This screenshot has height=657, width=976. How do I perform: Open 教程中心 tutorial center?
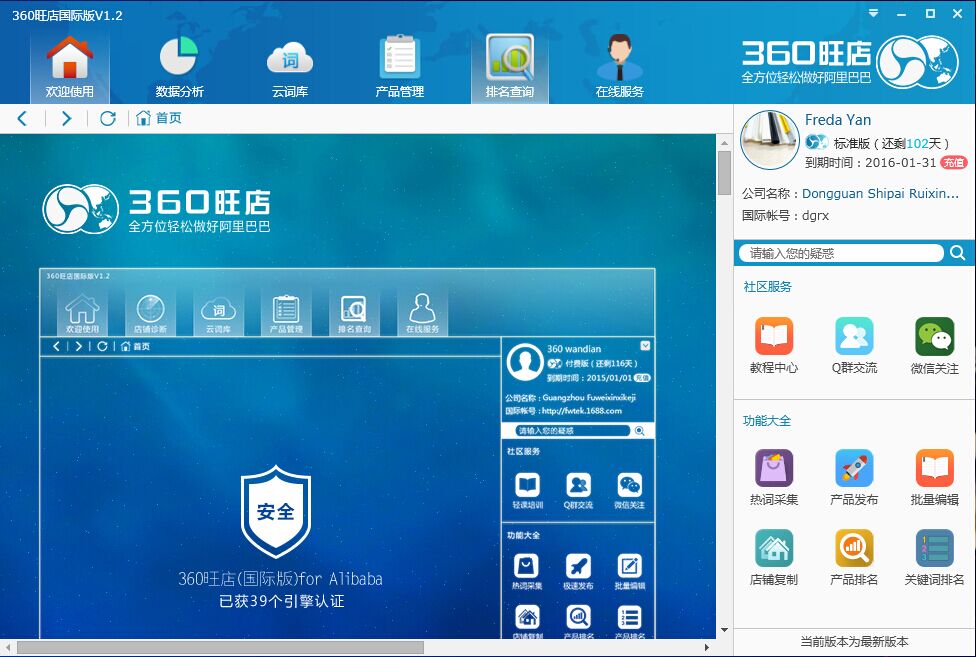coord(774,345)
